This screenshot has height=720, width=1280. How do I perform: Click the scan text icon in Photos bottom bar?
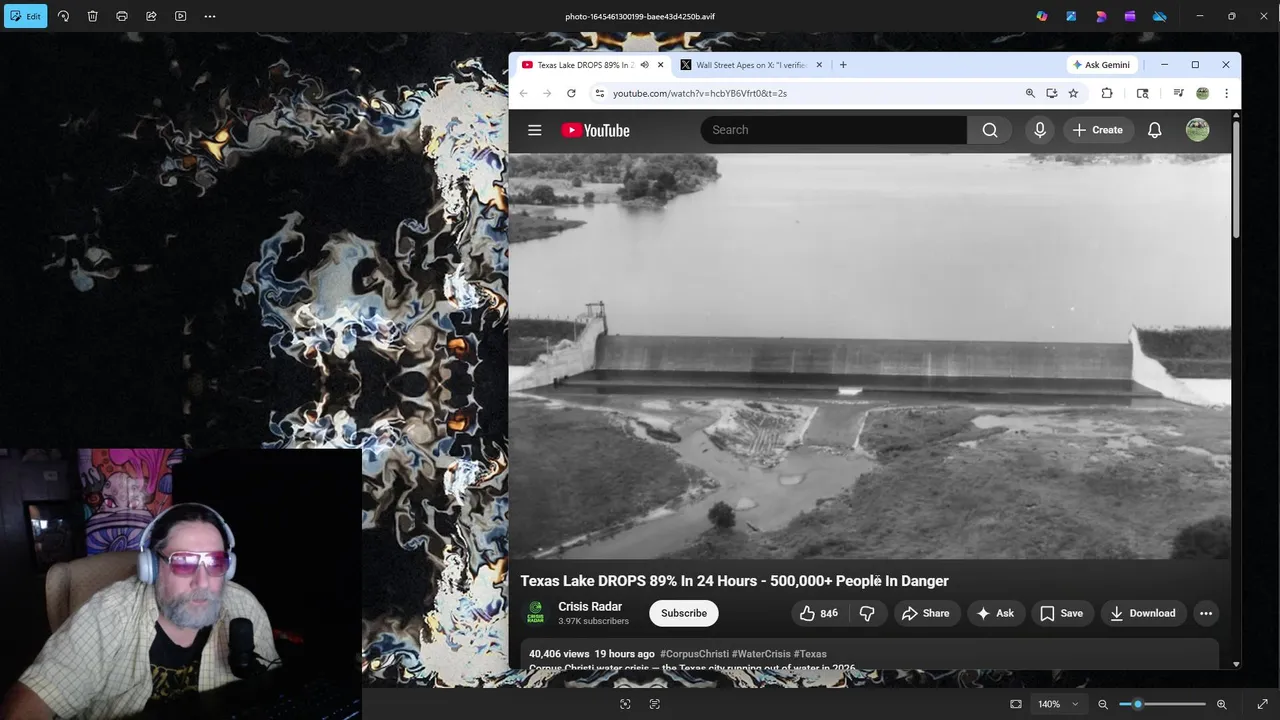point(655,704)
